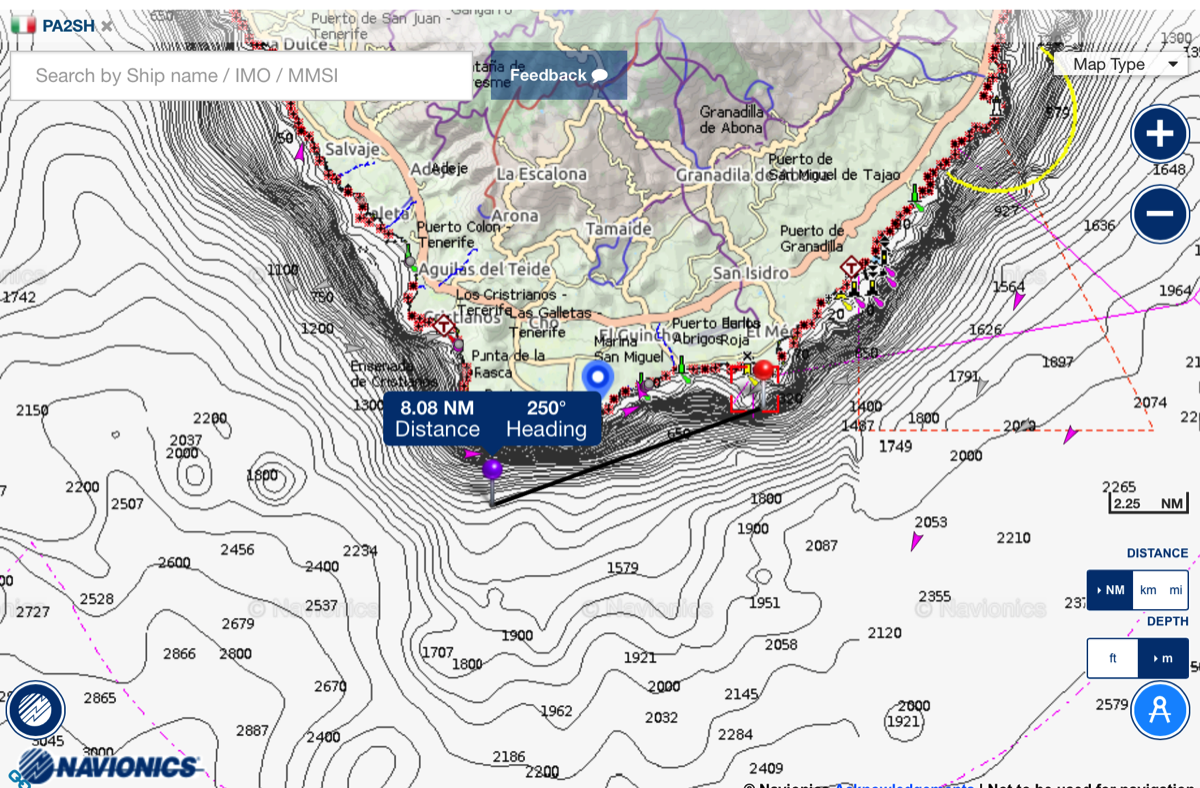The image size is (1200, 788).
Task: Focus the ship name search field
Action: tap(241, 76)
